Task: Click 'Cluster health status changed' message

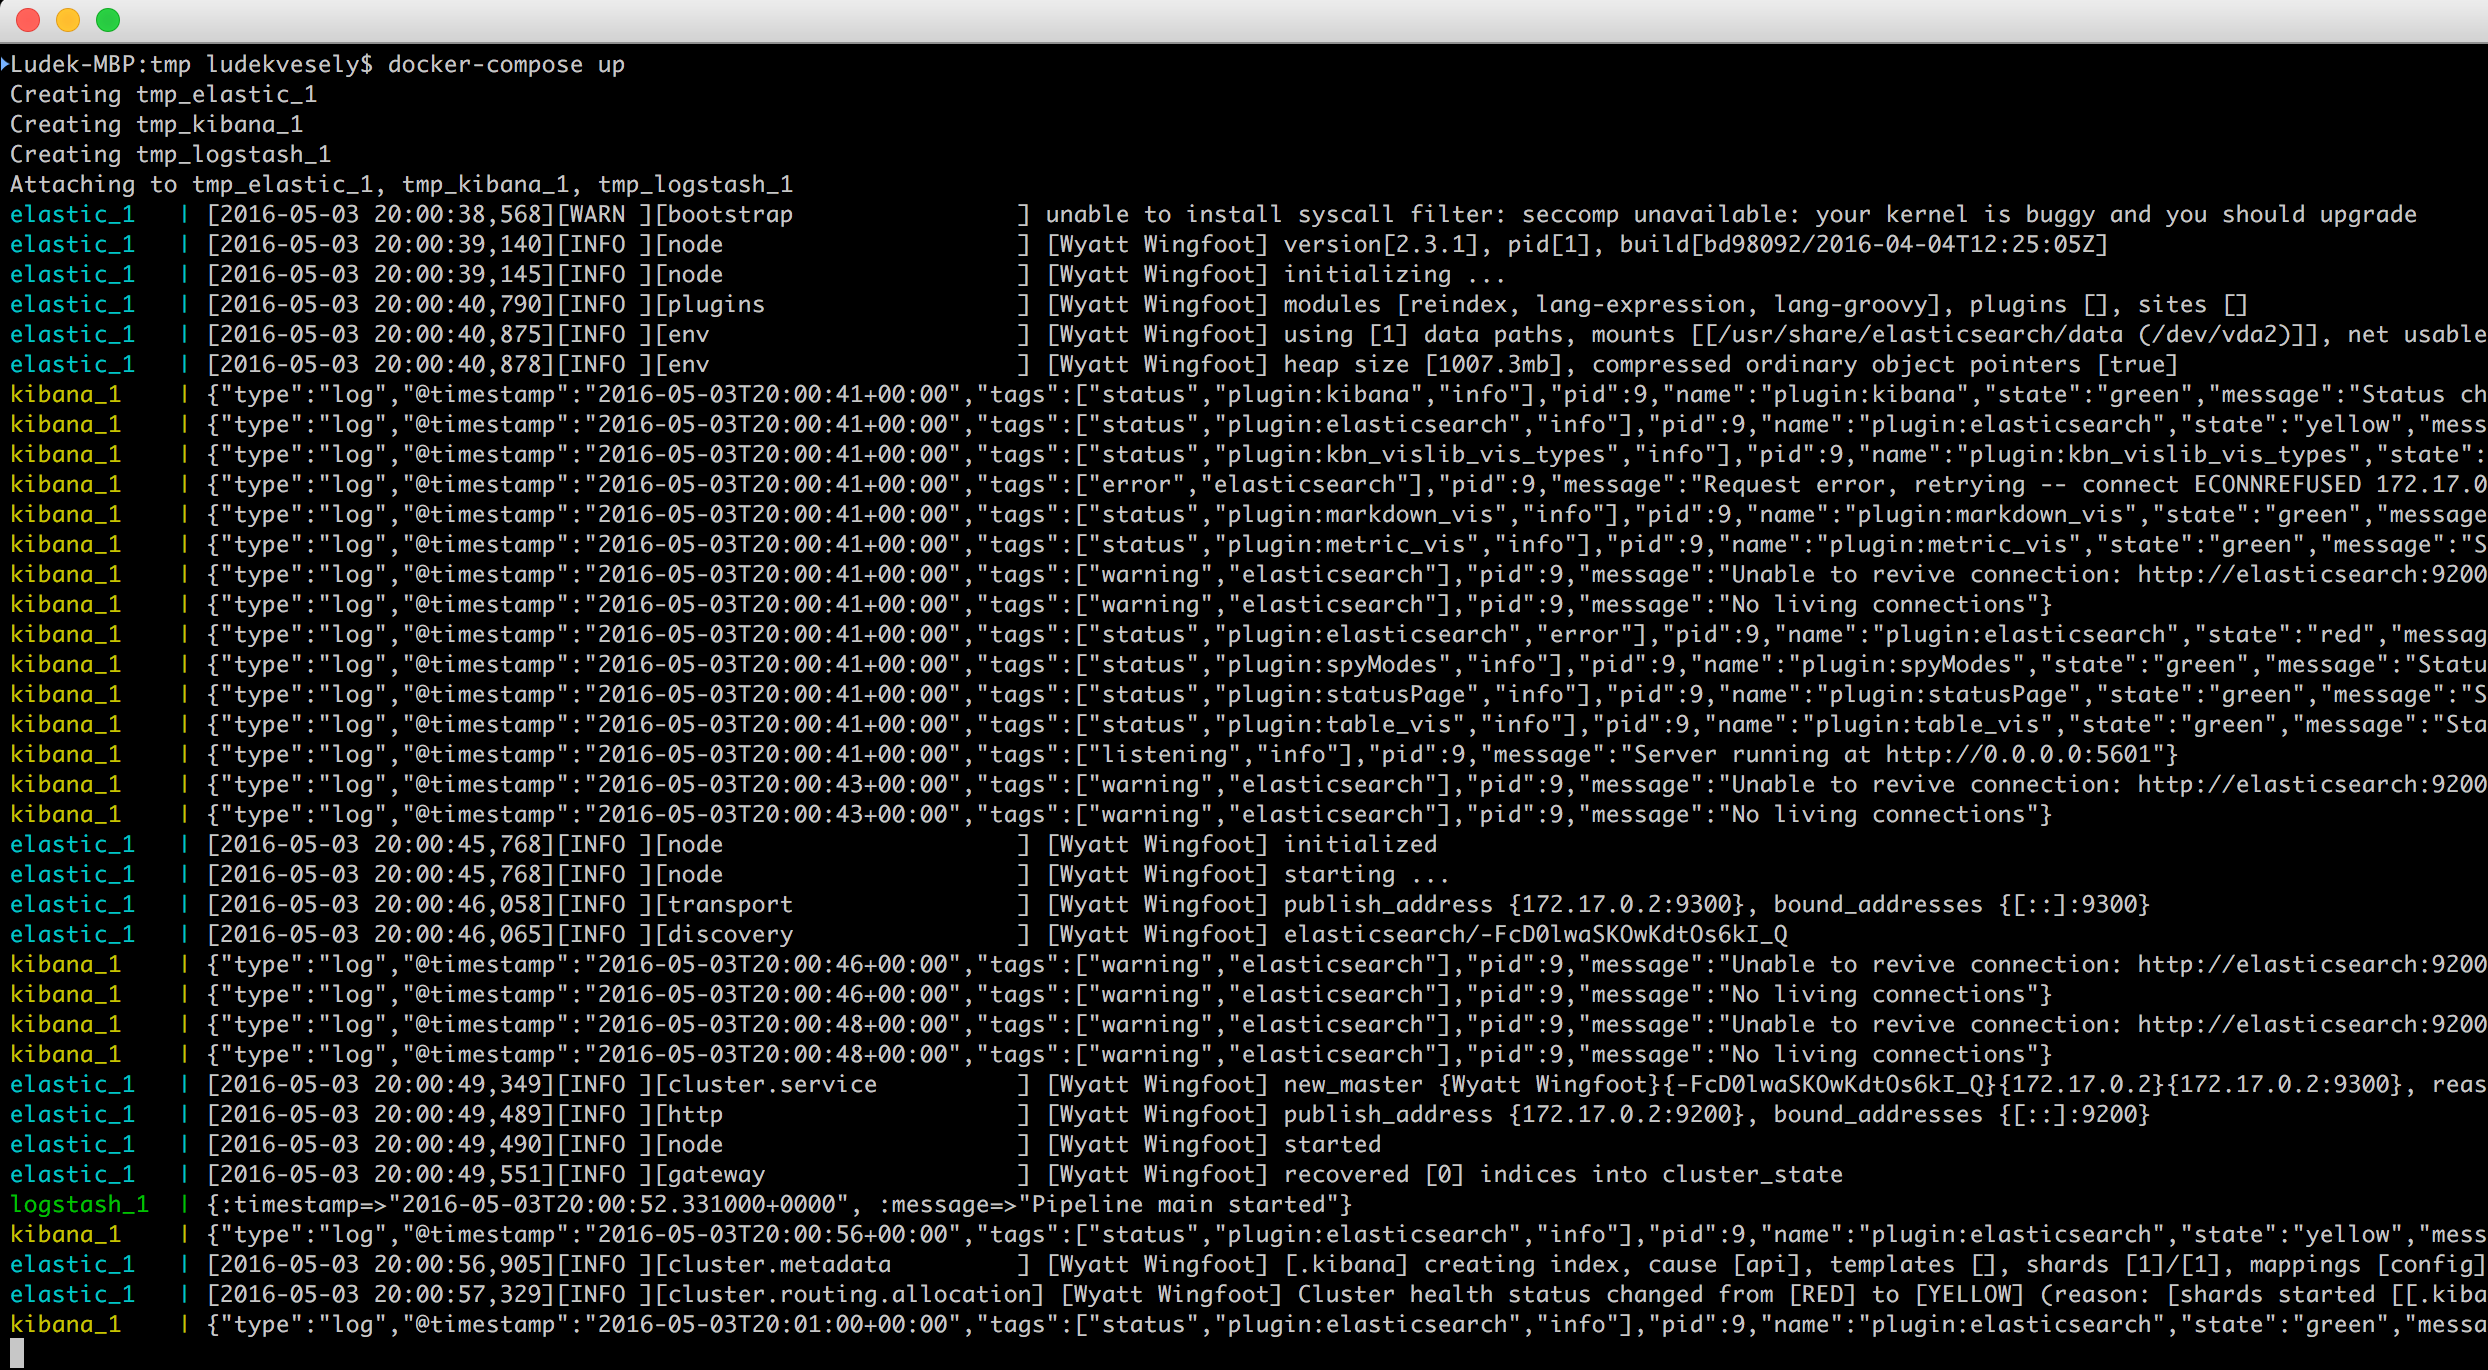Action: pyautogui.click(x=1500, y=1295)
